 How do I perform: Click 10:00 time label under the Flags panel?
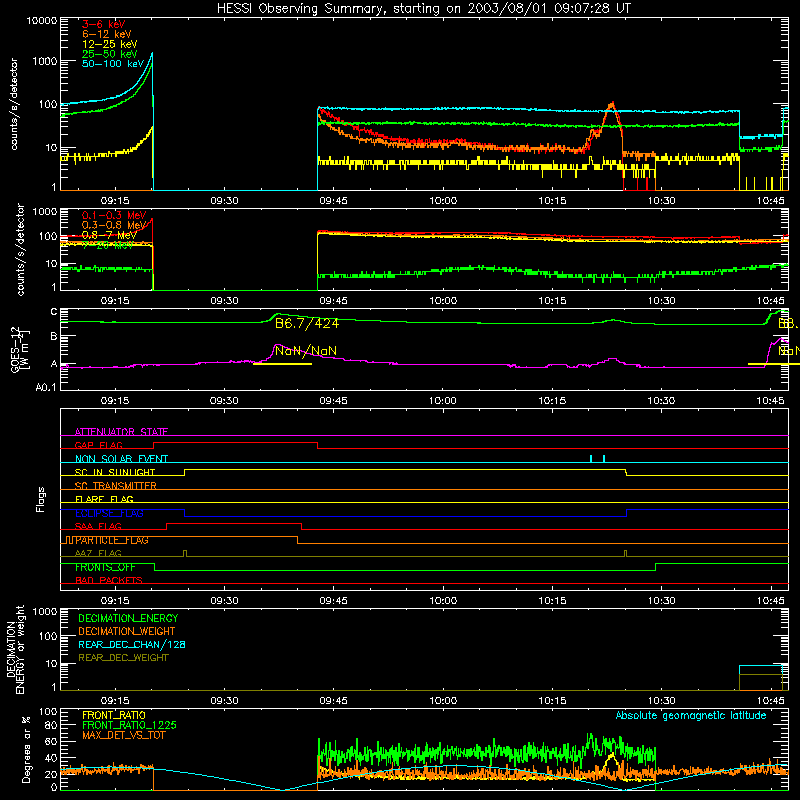click(x=443, y=601)
